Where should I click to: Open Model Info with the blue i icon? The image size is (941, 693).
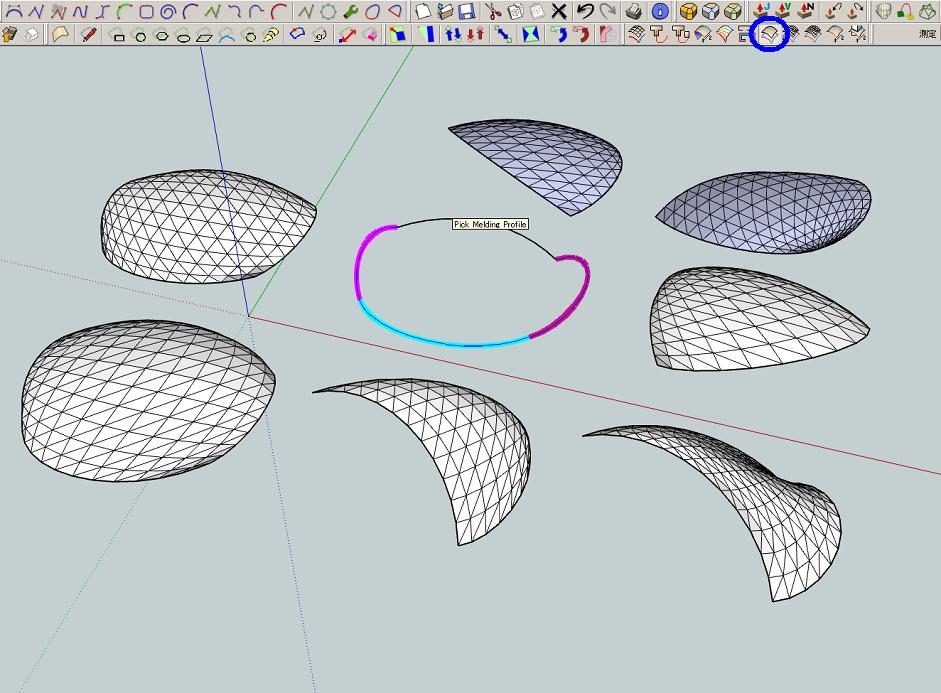[660, 11]
